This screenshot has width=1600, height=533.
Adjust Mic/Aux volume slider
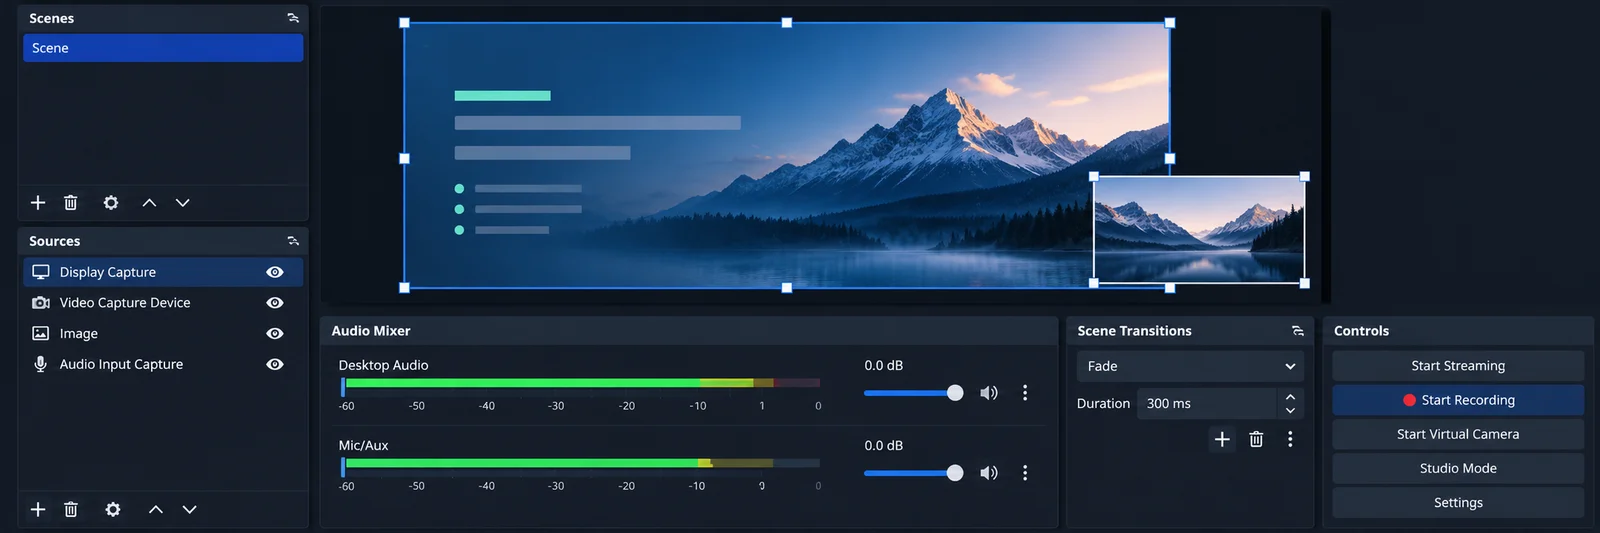coord(913,473)
